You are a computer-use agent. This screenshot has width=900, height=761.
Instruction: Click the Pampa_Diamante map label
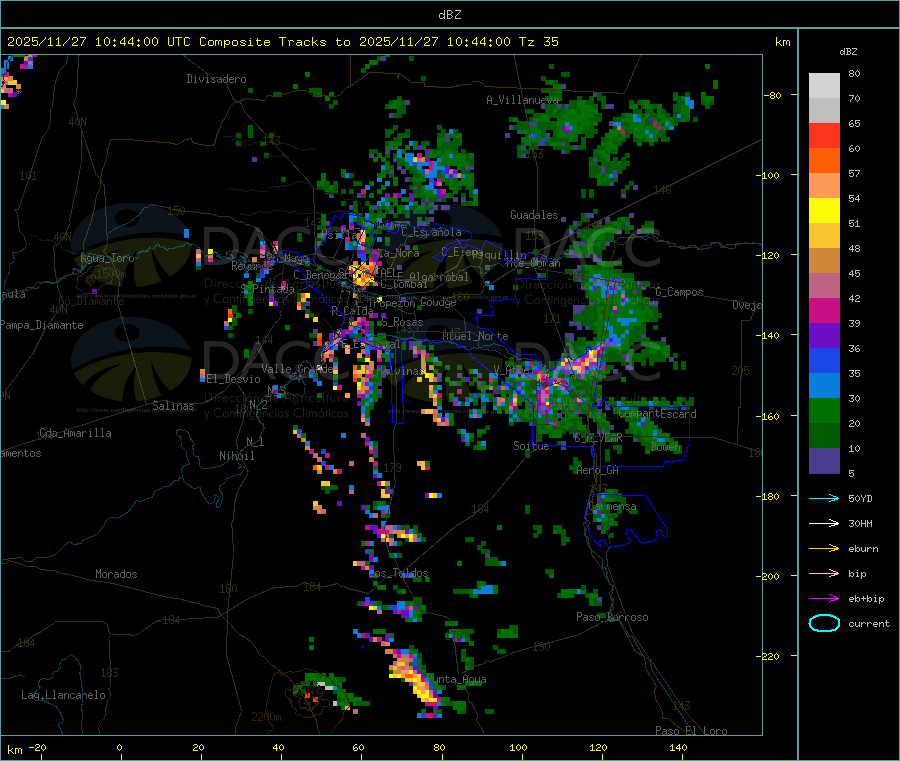point(41,325)
